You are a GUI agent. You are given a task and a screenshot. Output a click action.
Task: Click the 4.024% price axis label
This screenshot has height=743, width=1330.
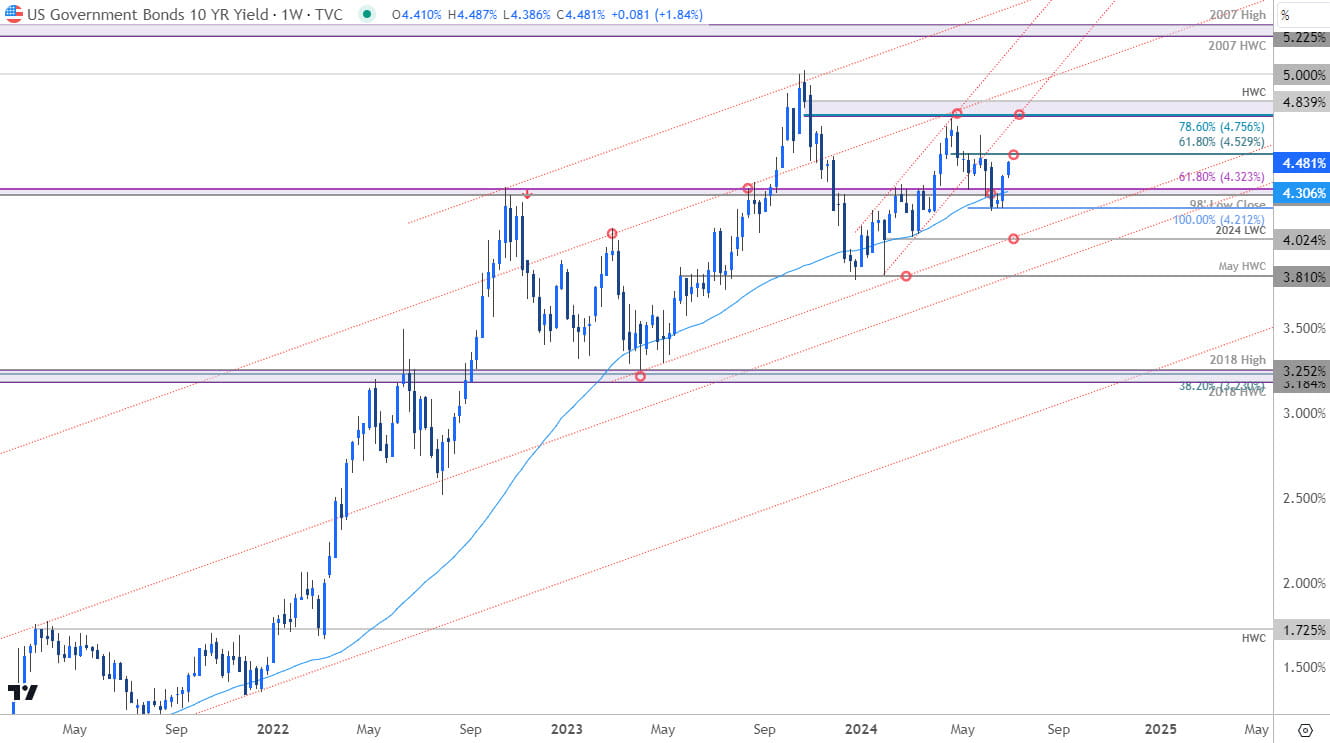(x=1300, y=240)
